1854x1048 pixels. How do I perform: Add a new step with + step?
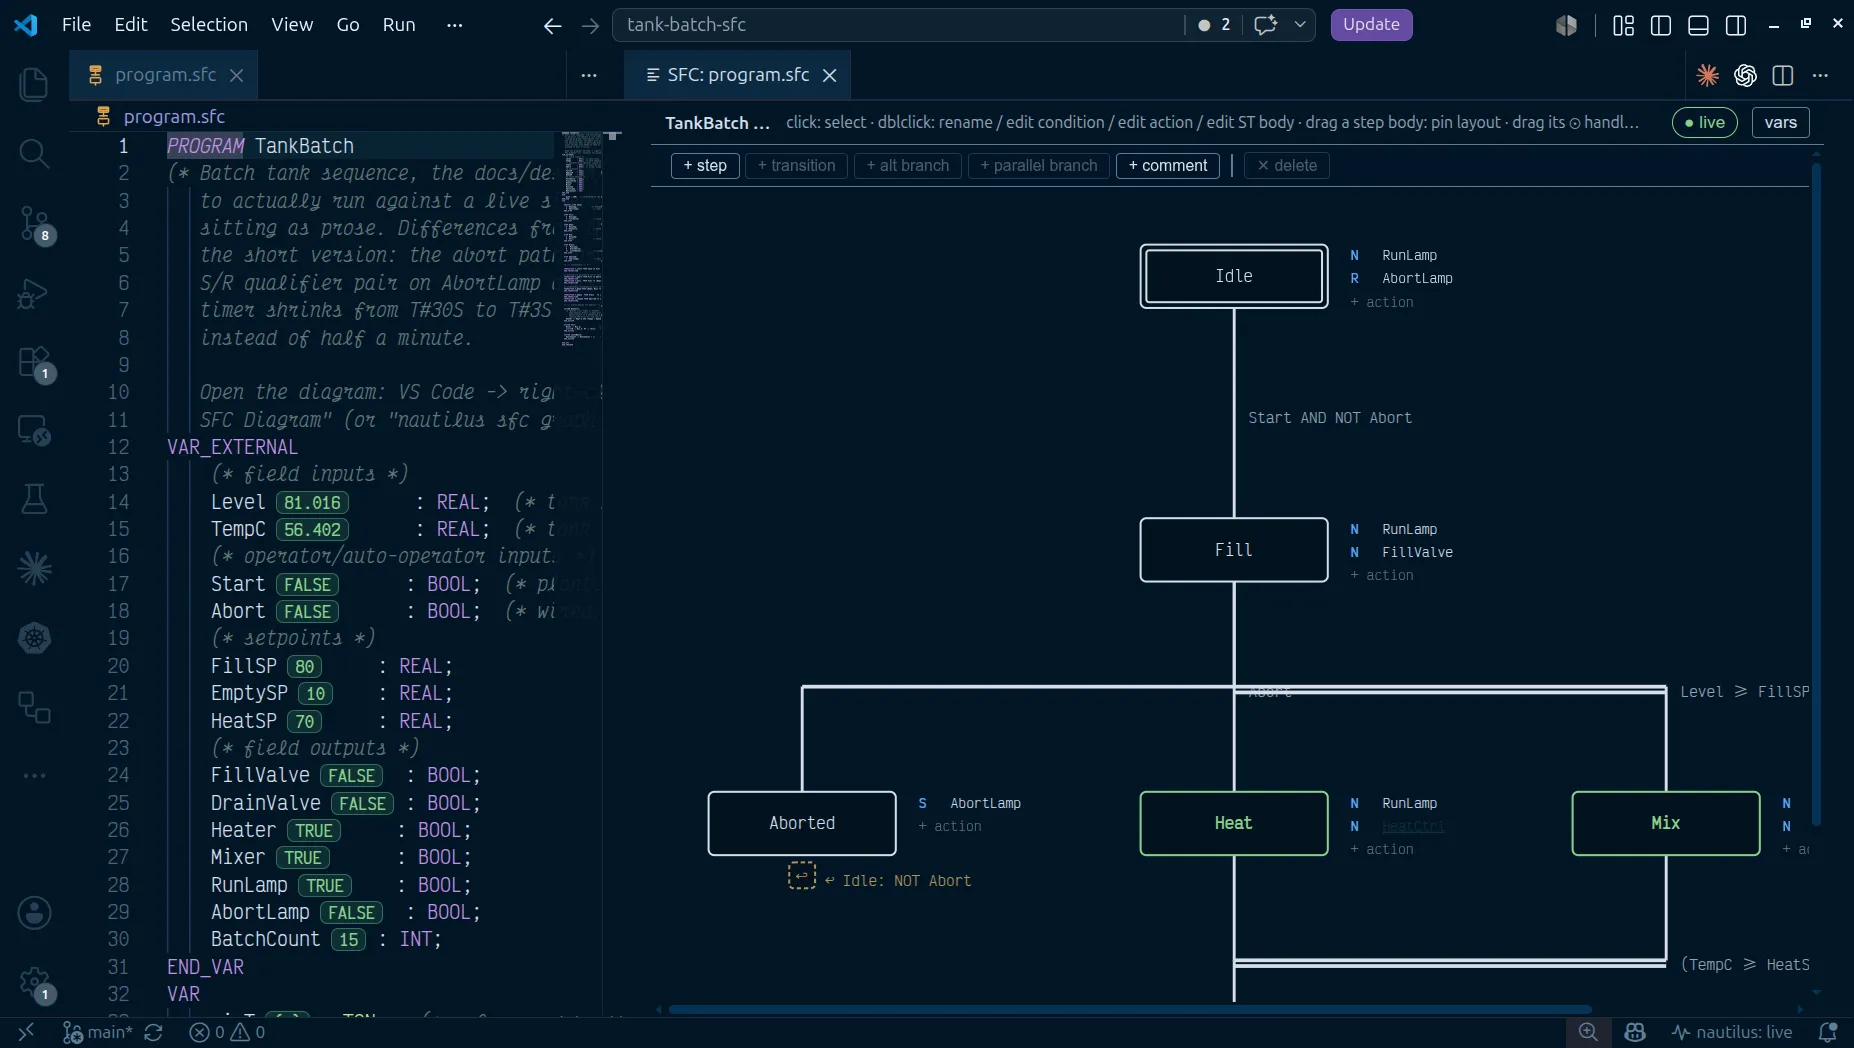(705, 165)
